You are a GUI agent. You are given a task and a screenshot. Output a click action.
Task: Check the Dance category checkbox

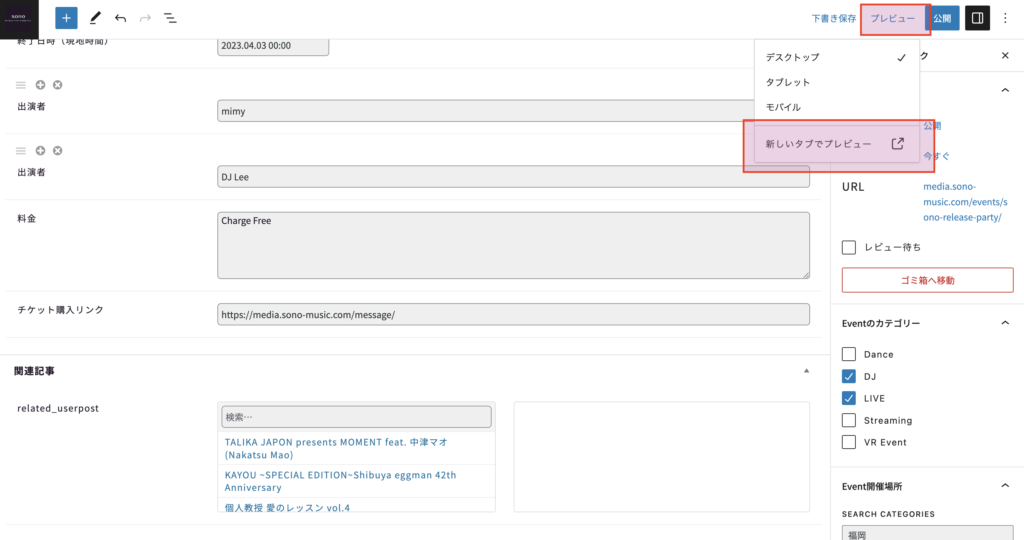click(849, 354)
